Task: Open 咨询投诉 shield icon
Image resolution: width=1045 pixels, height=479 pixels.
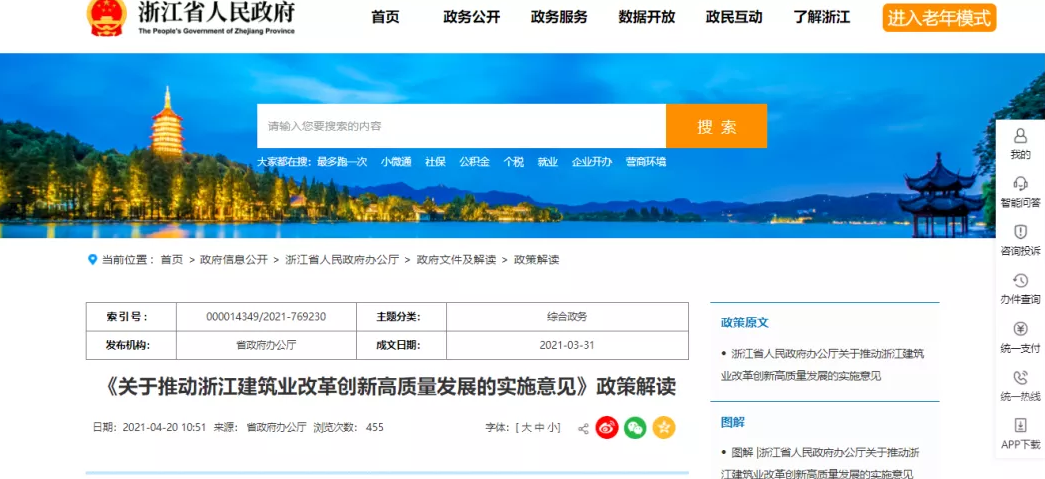Action: [1020, 232]
